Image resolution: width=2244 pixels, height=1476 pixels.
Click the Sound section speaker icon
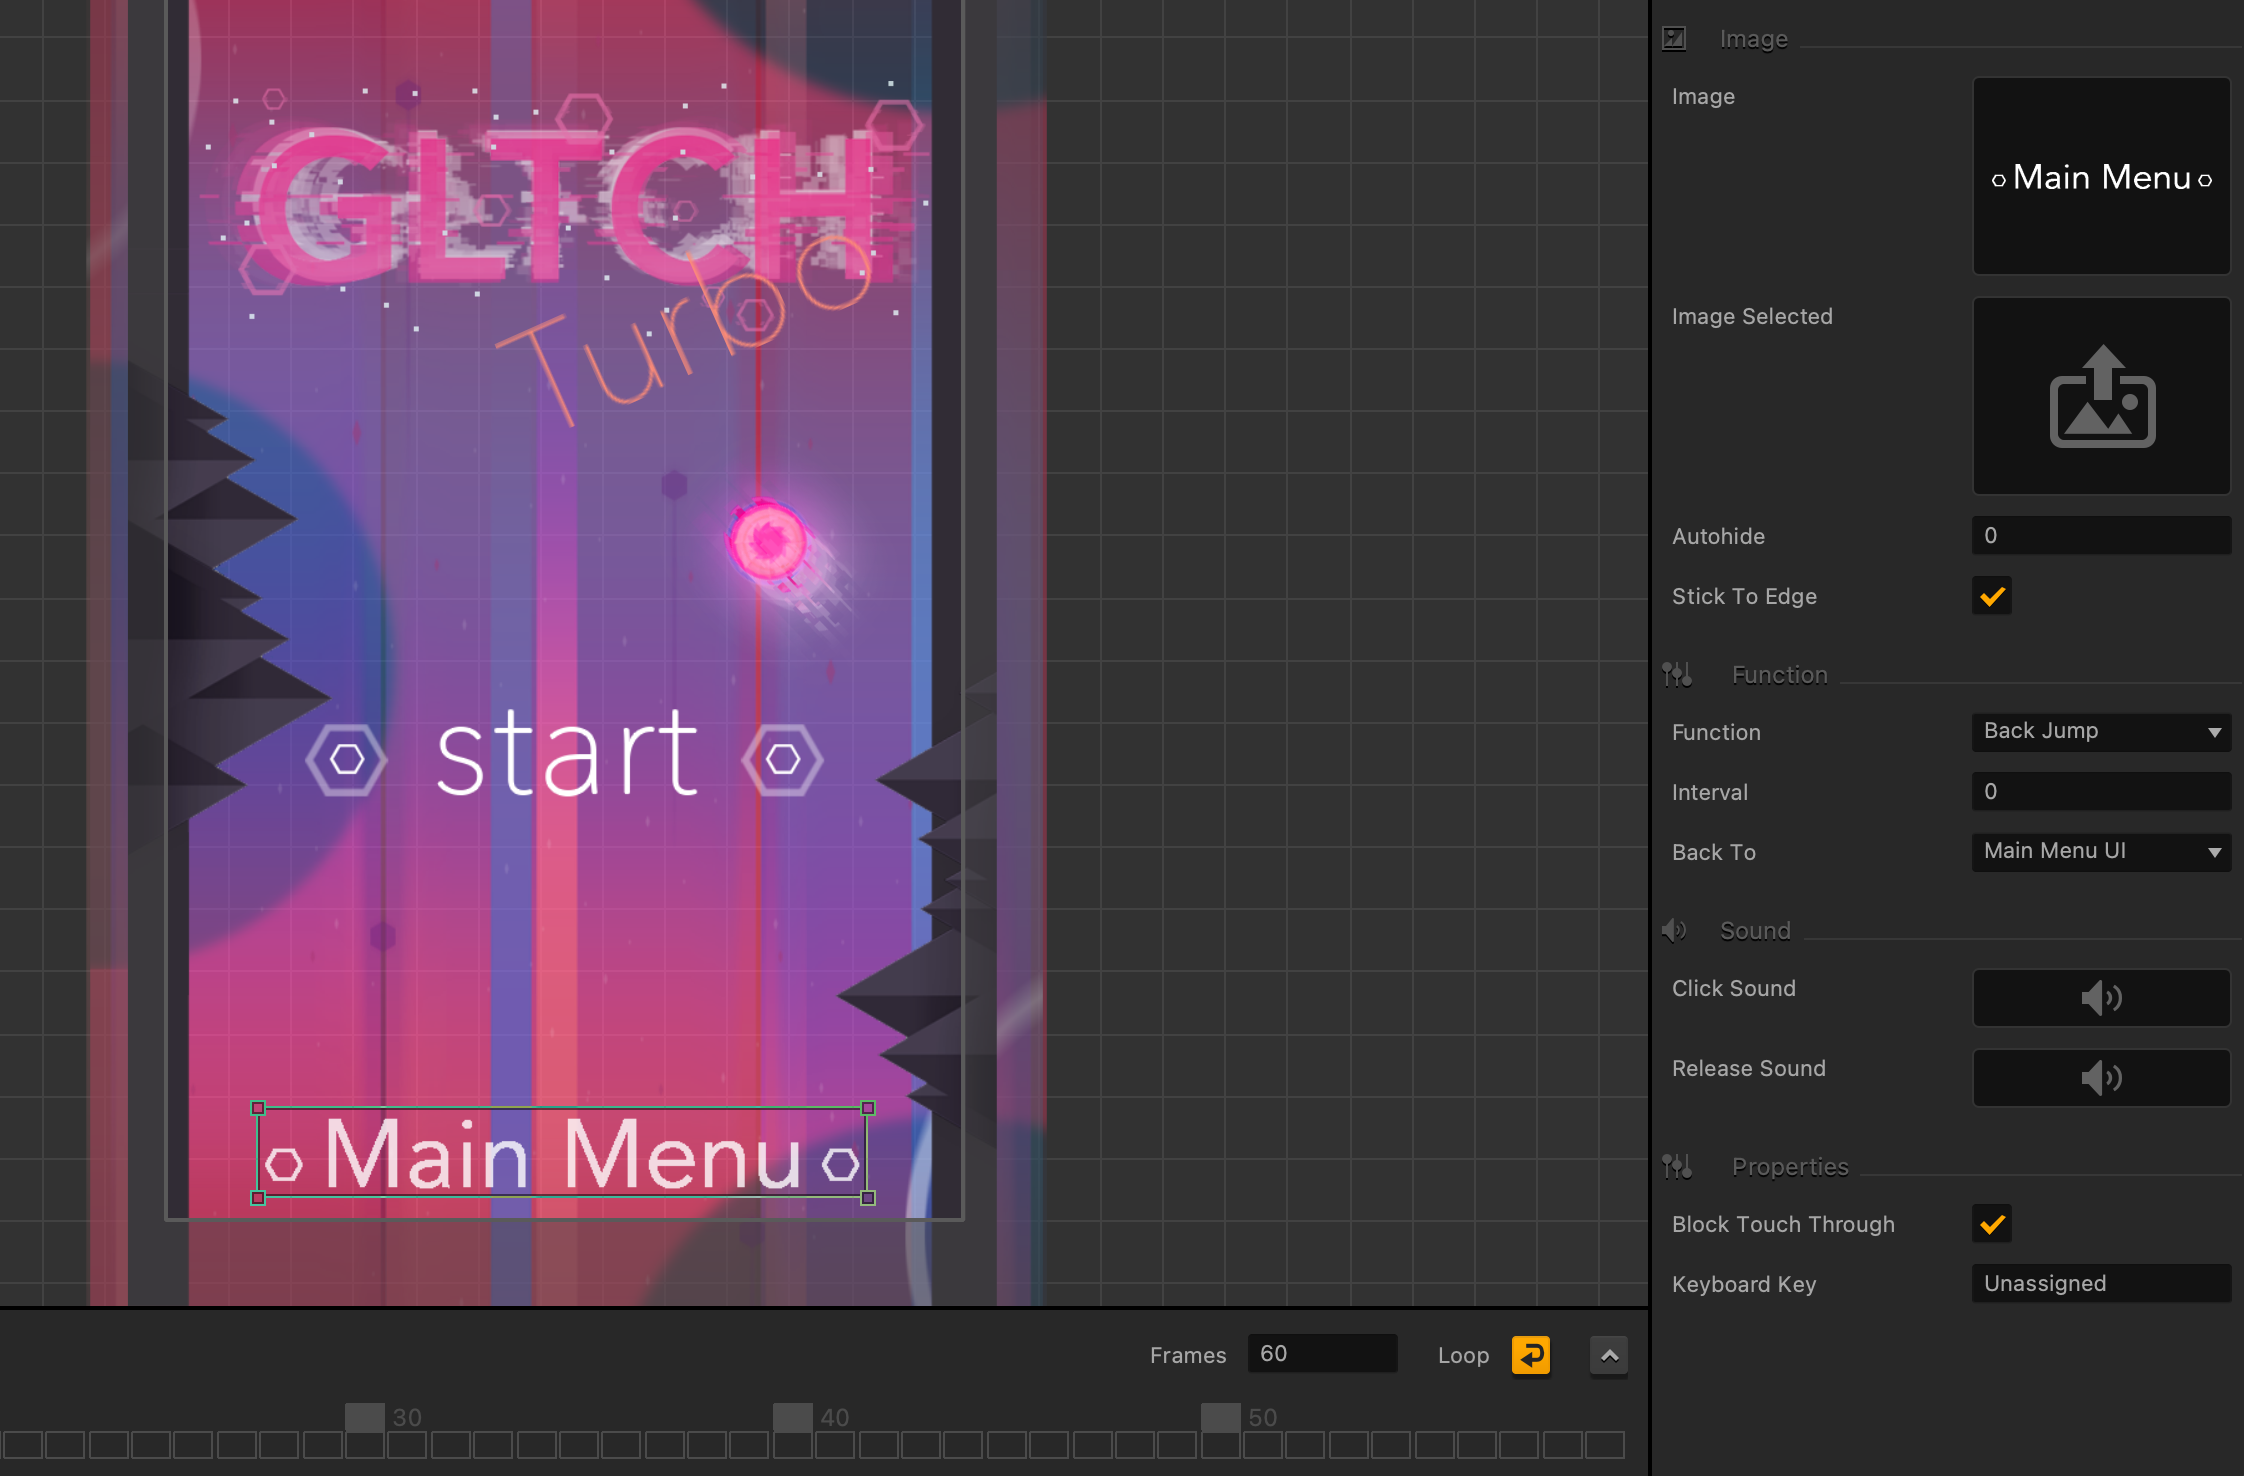coord(1674,931)
